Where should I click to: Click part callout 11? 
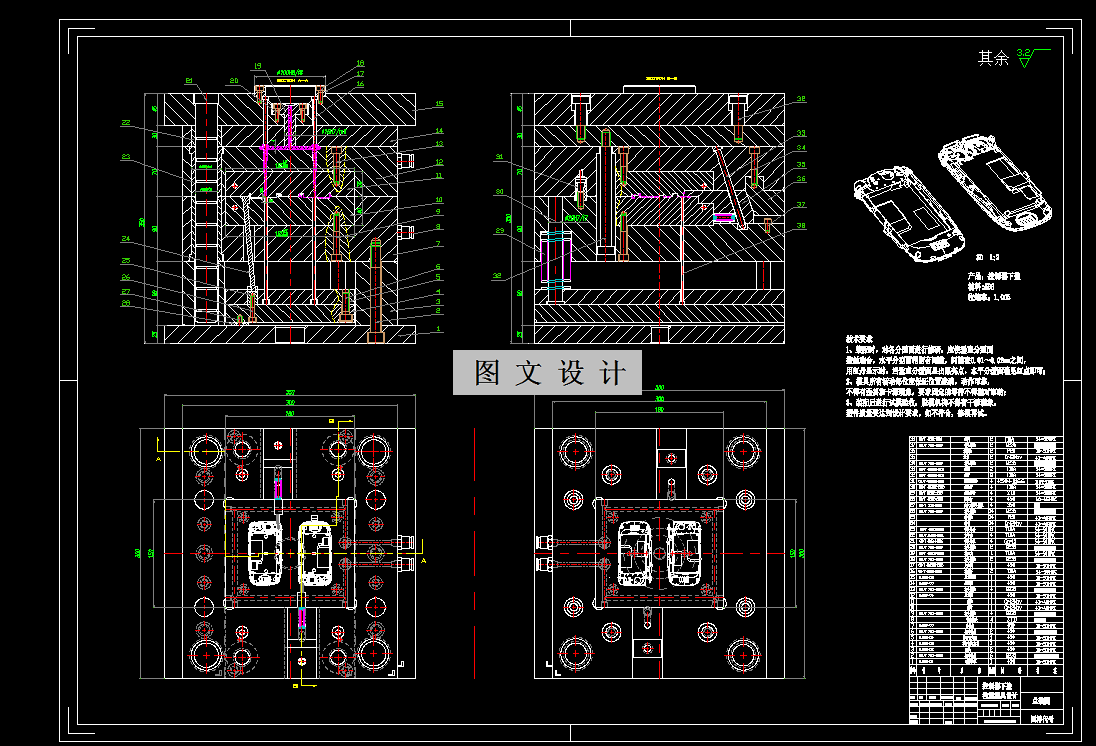point(439,175)
